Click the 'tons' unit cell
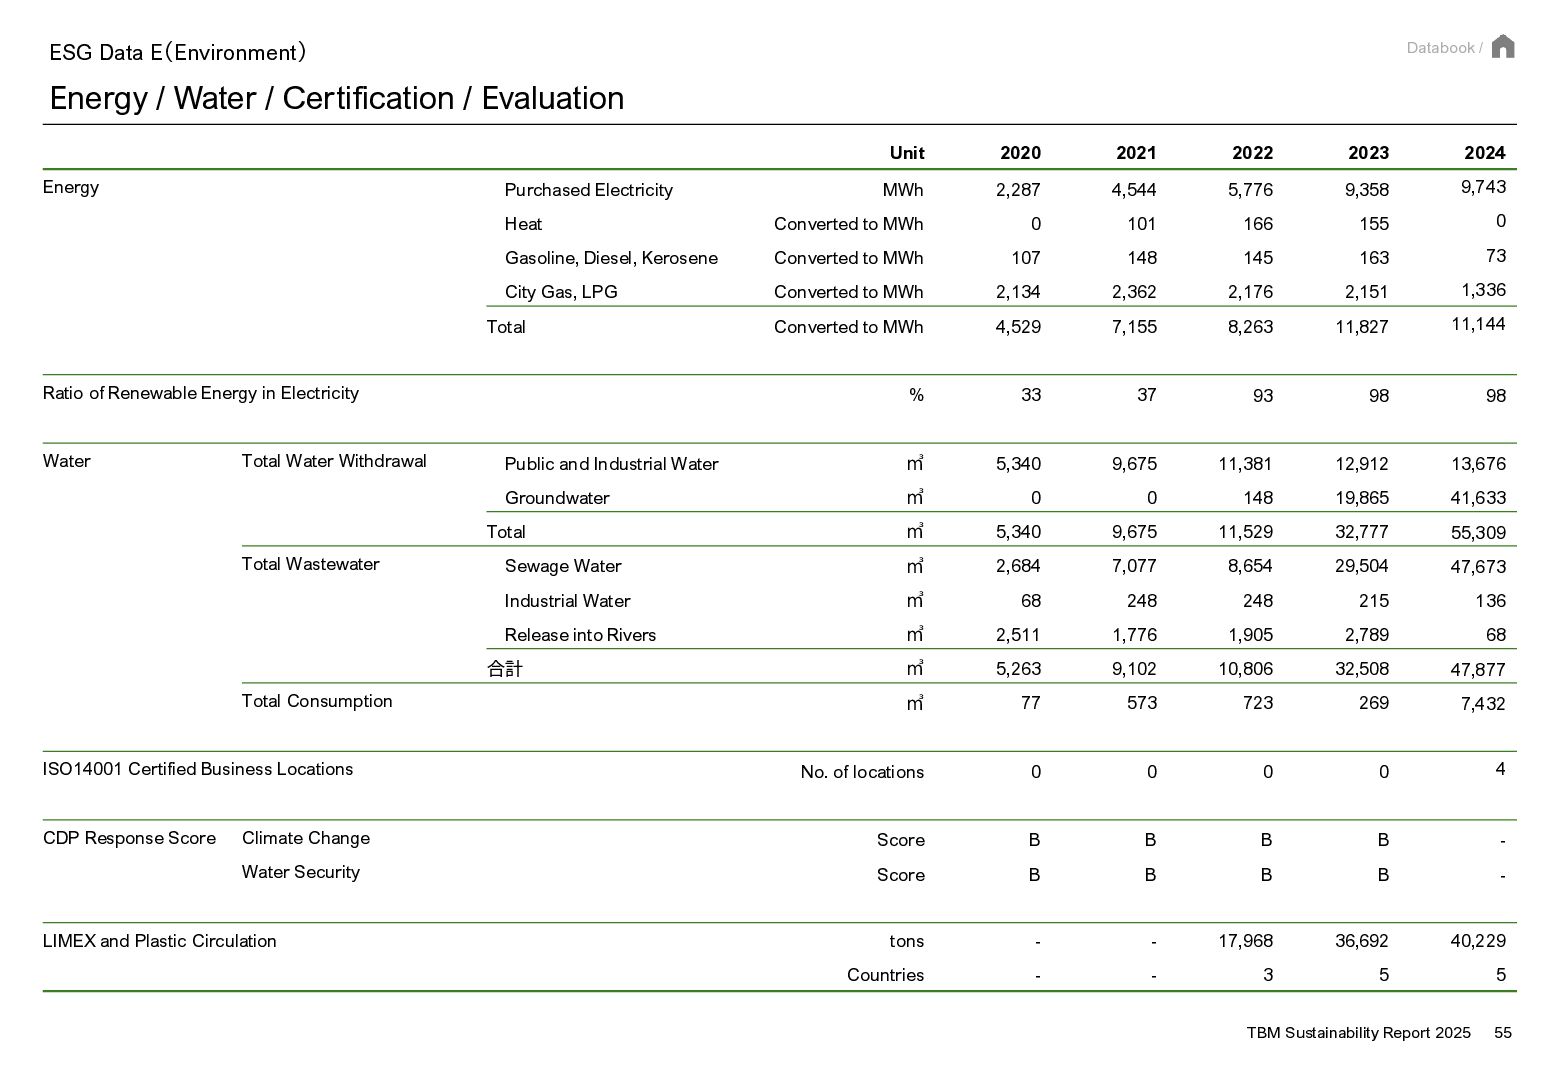 coord(907,941)
